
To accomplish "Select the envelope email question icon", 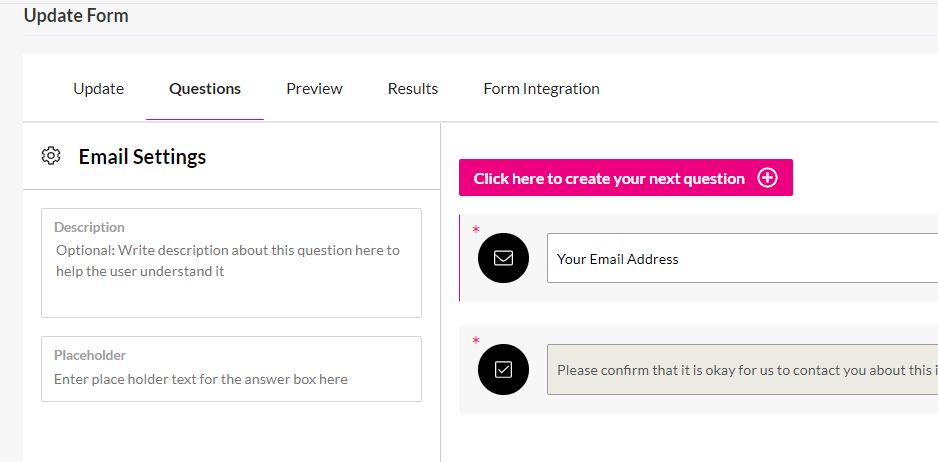I will click(x=503, y=258).
